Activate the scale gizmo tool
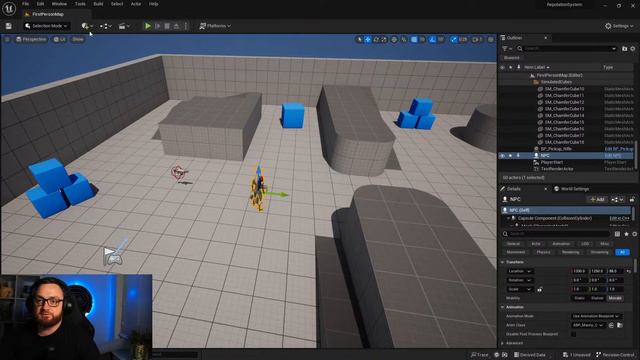Viewport: 640px width, 360px height. pyautogui.click(x=384, y=40)
